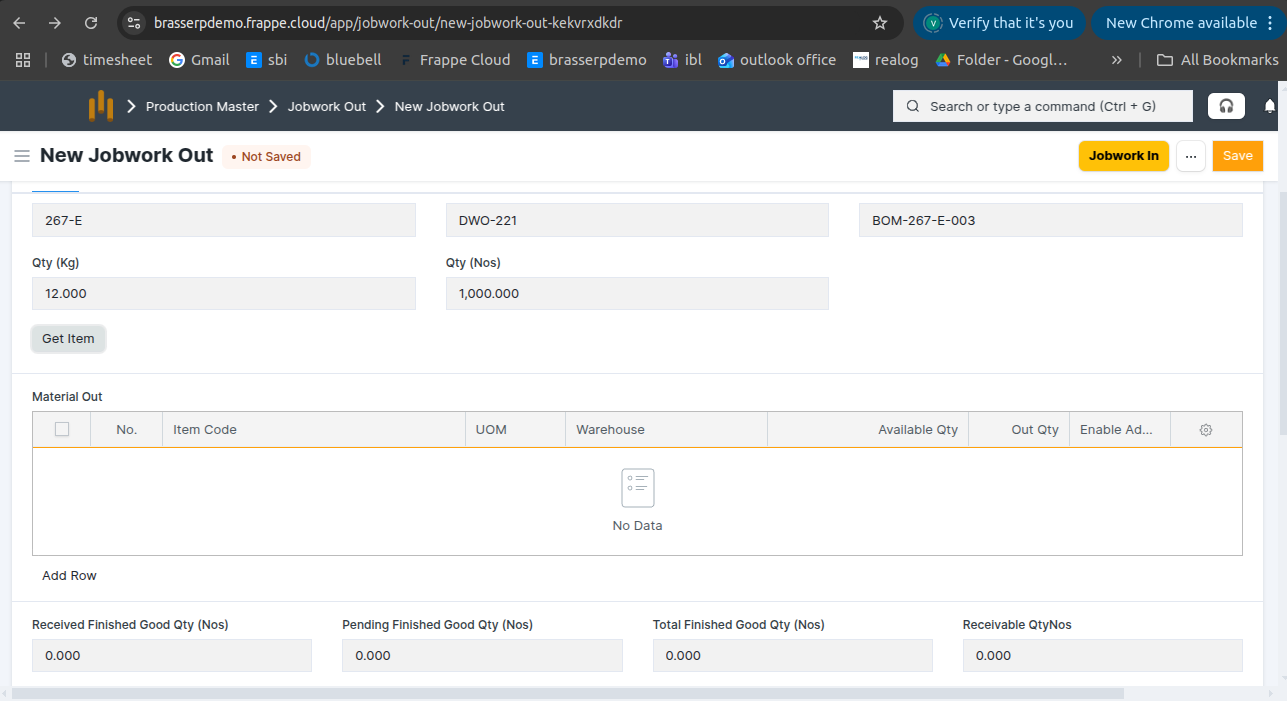Screen dimensions: 1287x701
Task: Focus the search or command bar
Action: [x=1042, y=106]
